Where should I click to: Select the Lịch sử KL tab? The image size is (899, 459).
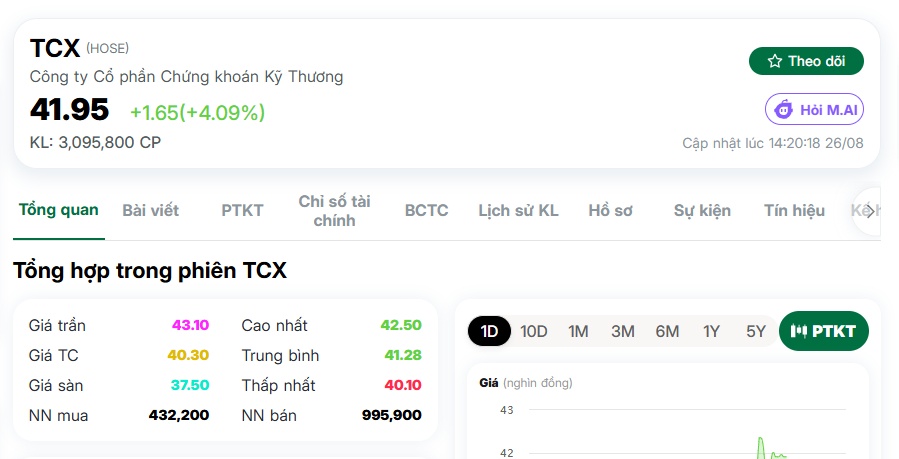click(518, 210)
